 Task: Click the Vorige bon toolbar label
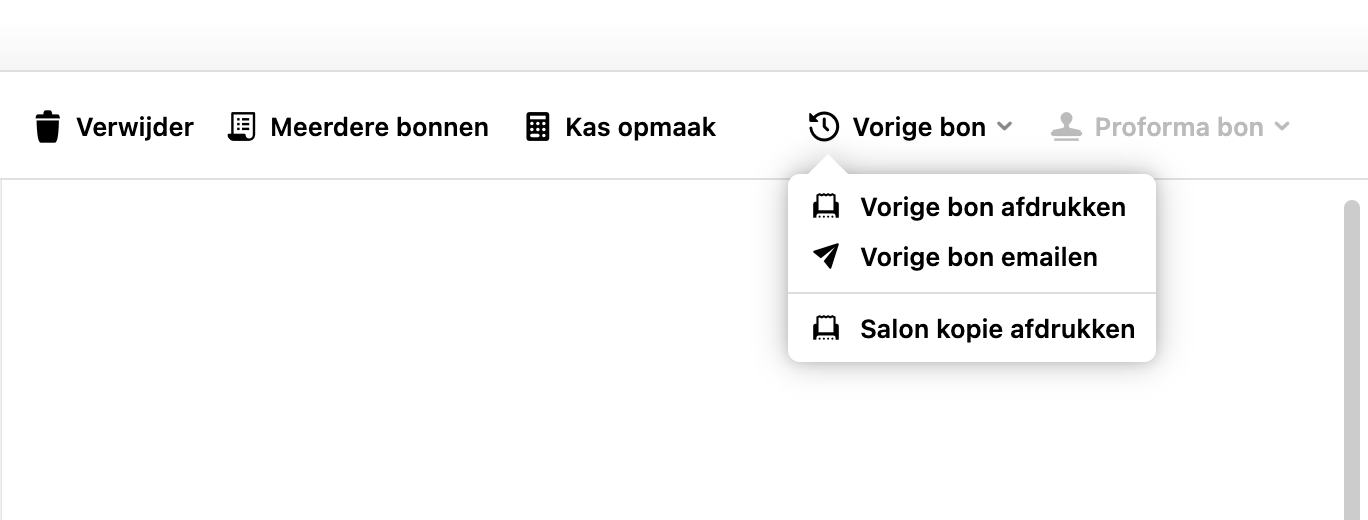[x=919, y=128]
